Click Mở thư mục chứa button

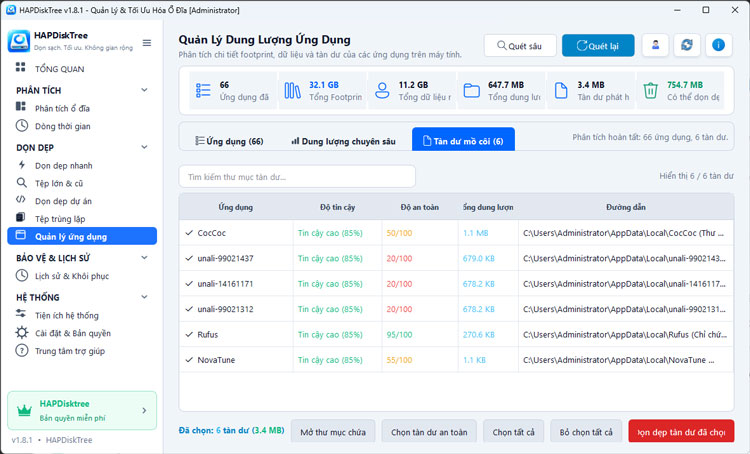pos(333,432)
